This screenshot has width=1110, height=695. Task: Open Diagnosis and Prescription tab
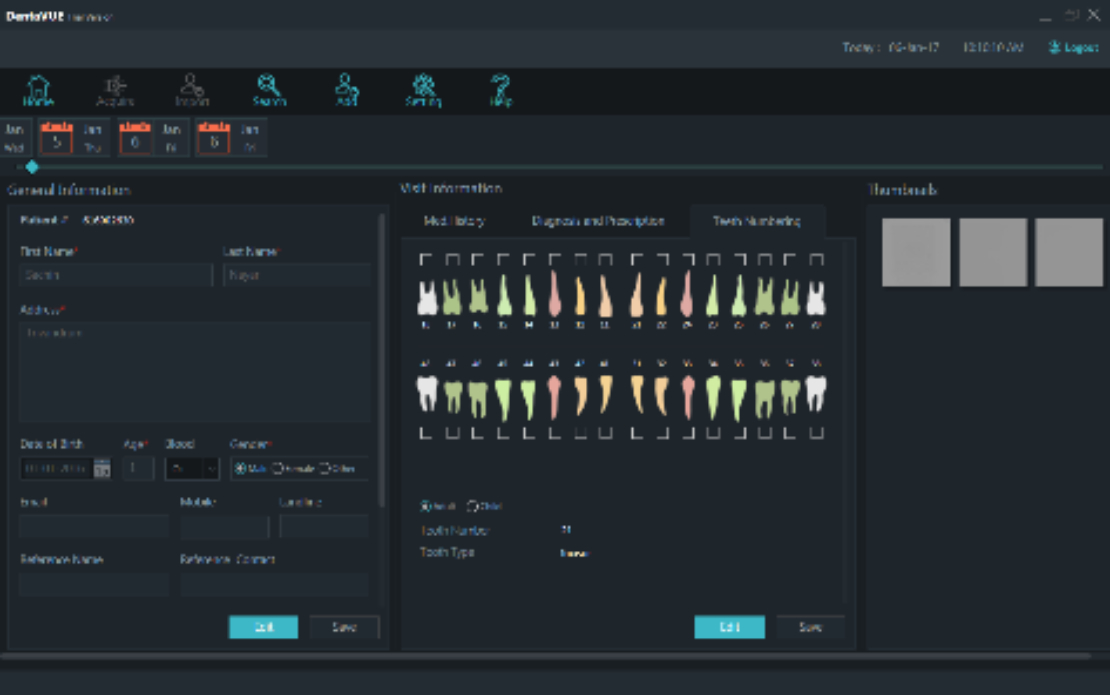597,221
